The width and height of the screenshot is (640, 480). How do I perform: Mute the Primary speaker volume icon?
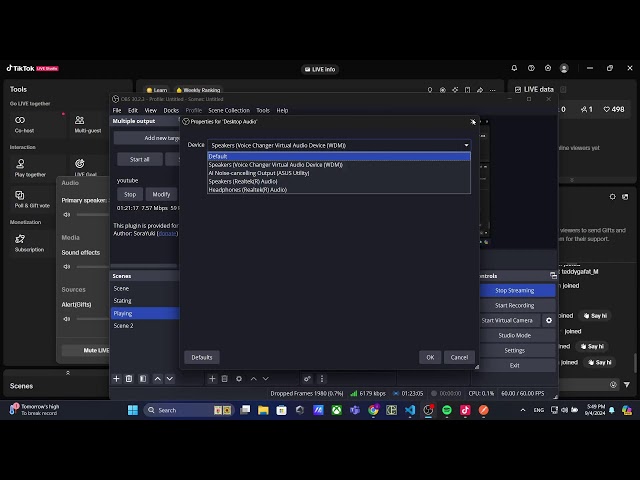coord(67,214)
